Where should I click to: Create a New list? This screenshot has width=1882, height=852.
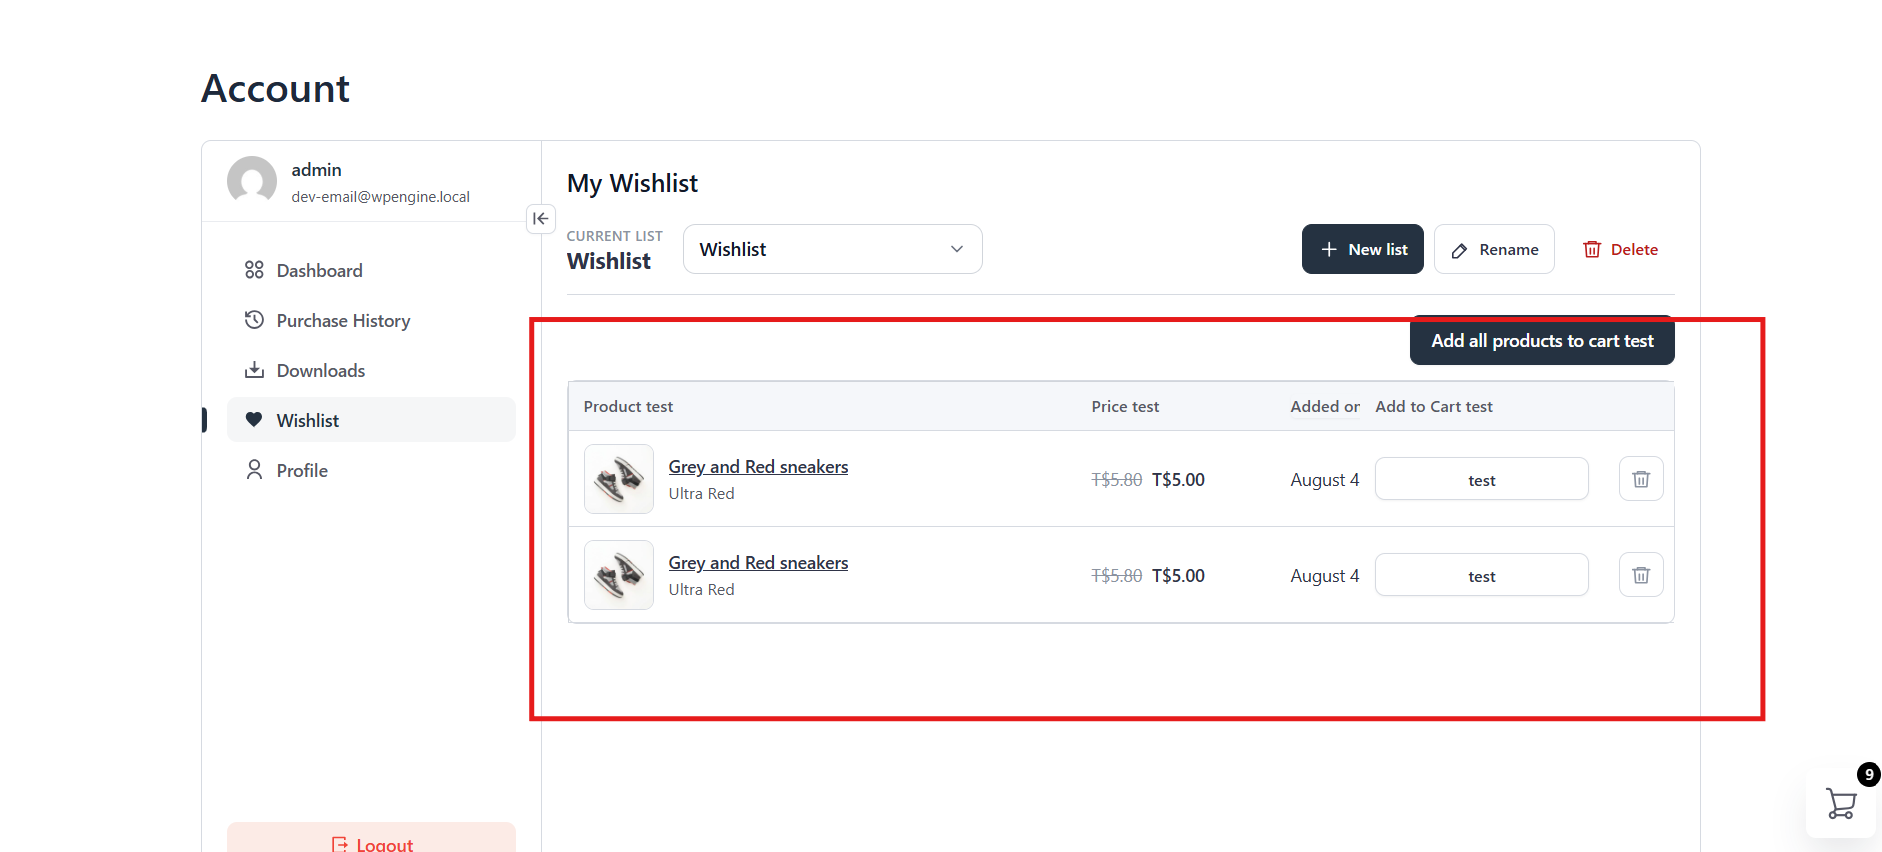tap(1362, 249)
